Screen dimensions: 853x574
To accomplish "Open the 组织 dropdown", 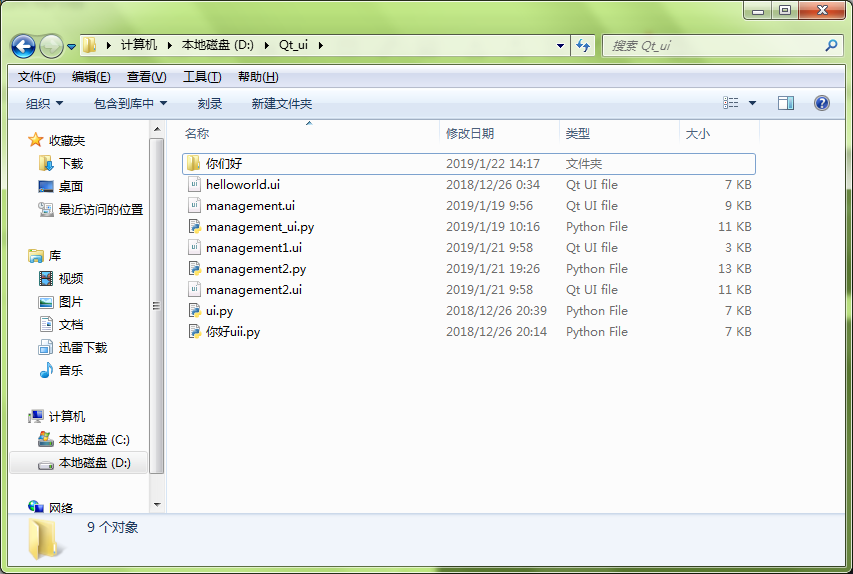I will point(45,103).
